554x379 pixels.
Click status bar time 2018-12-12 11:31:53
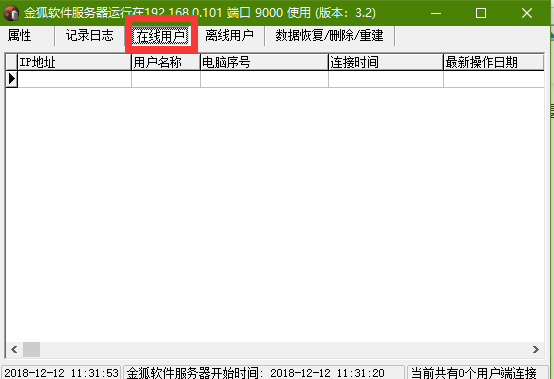coord(61,373)
